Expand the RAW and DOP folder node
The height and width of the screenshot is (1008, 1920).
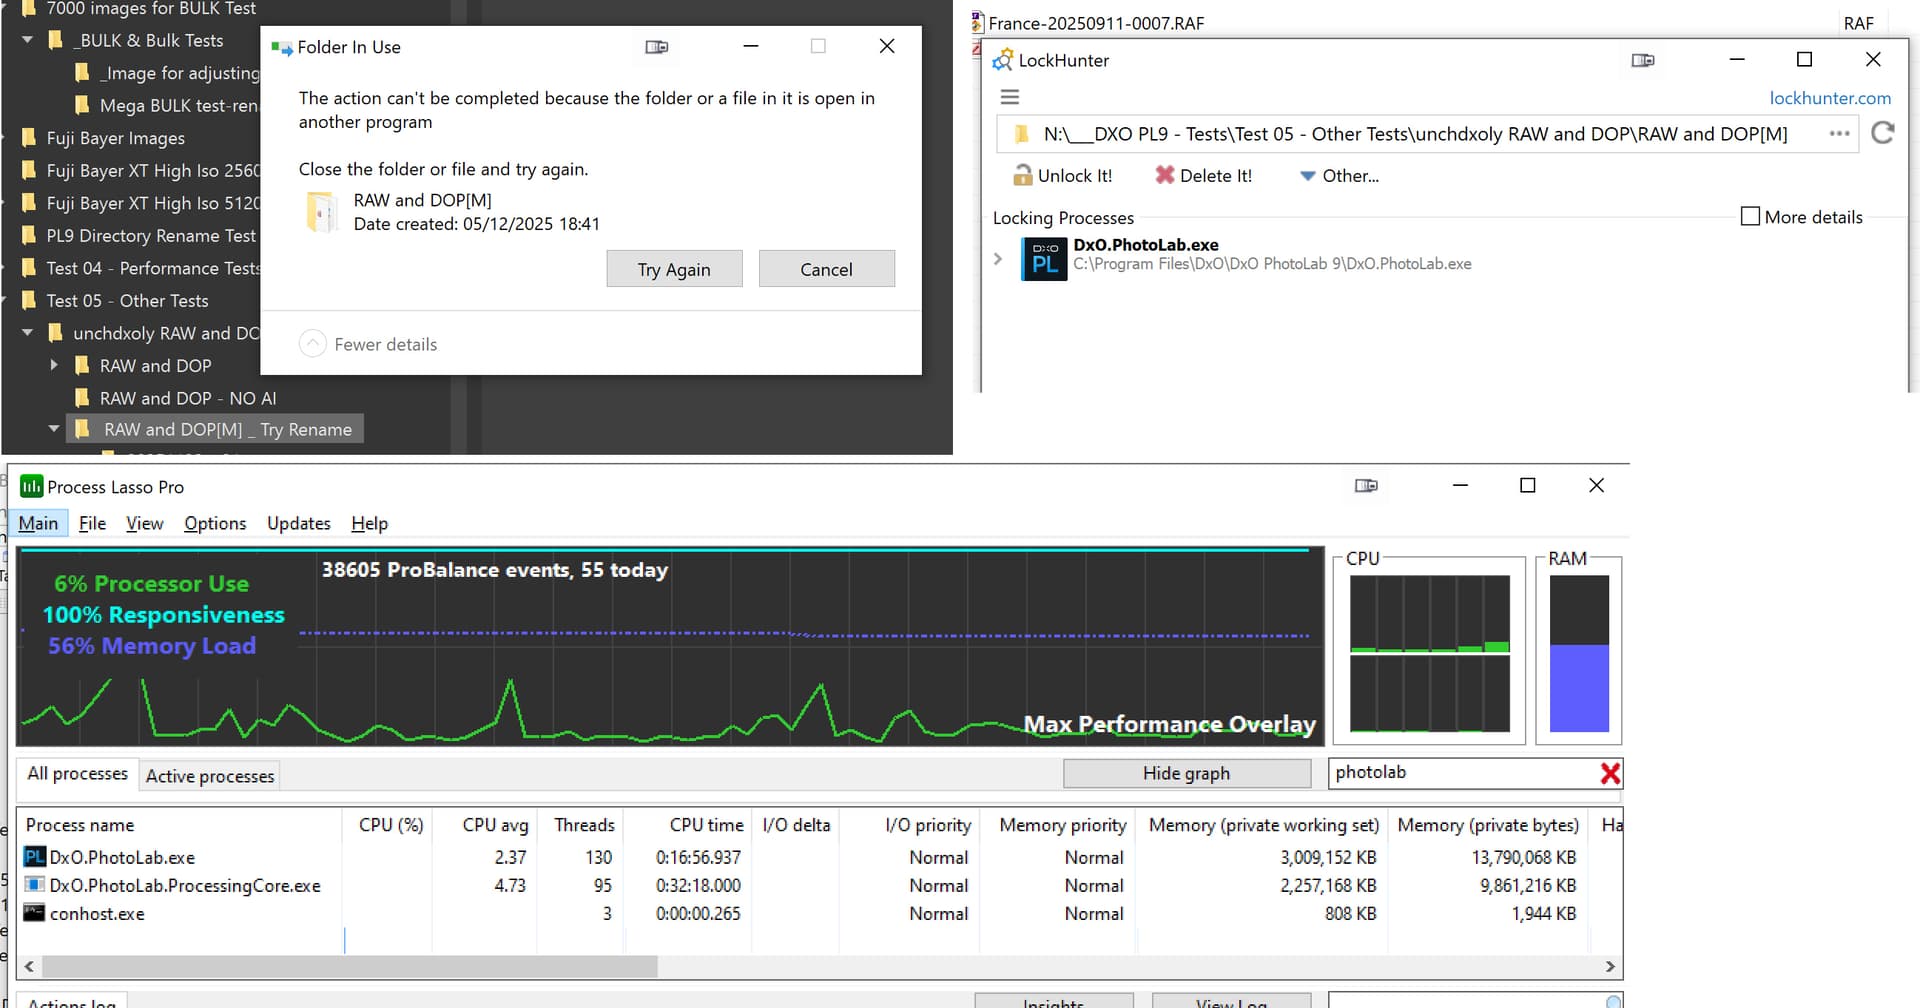(54, 366)
